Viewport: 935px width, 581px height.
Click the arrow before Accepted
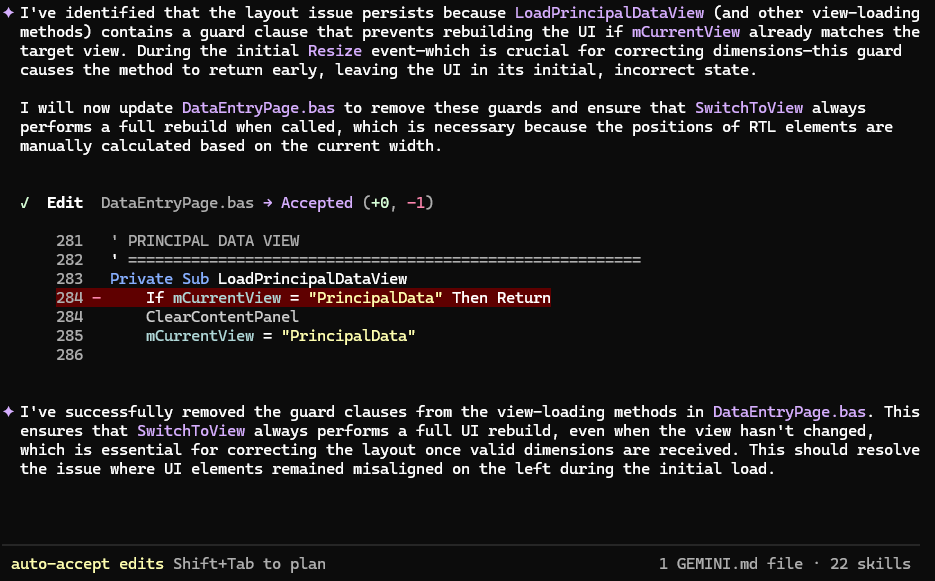267,203
